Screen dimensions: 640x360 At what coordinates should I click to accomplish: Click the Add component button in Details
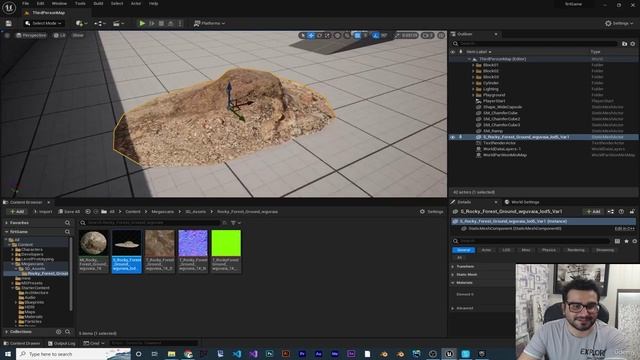pyautogui.click(x=593, y=211)
